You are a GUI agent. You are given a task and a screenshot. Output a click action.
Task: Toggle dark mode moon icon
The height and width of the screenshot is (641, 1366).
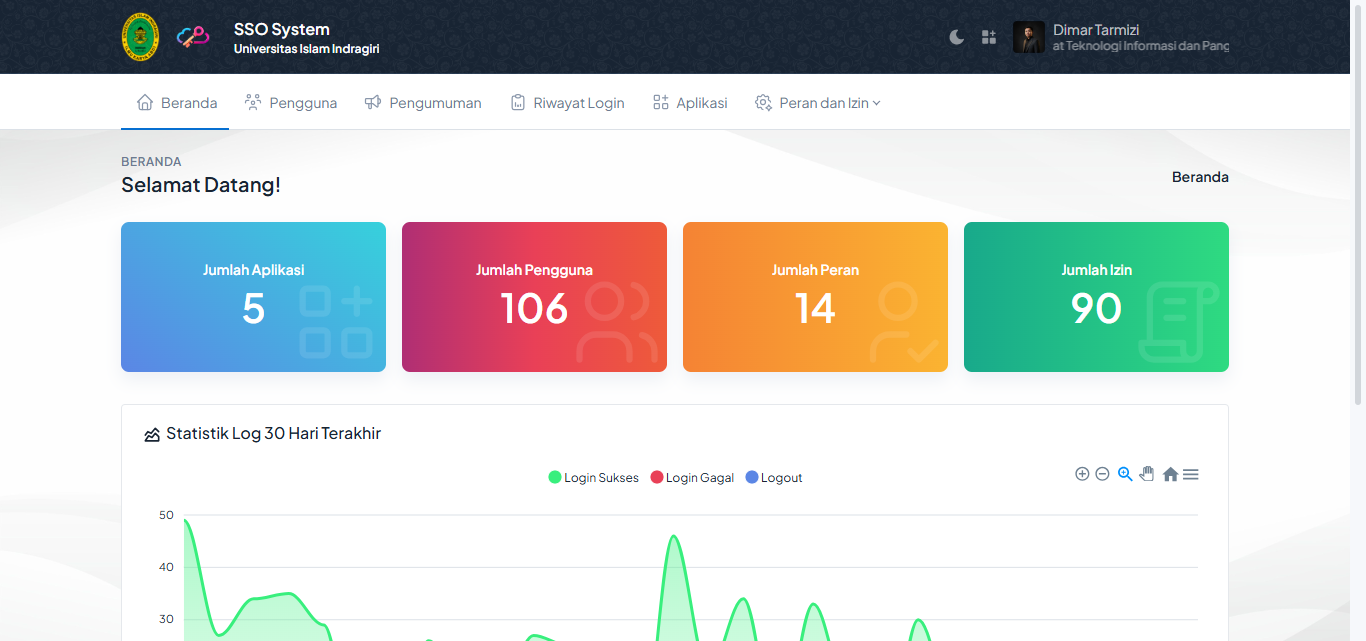(x=957, y=37)
